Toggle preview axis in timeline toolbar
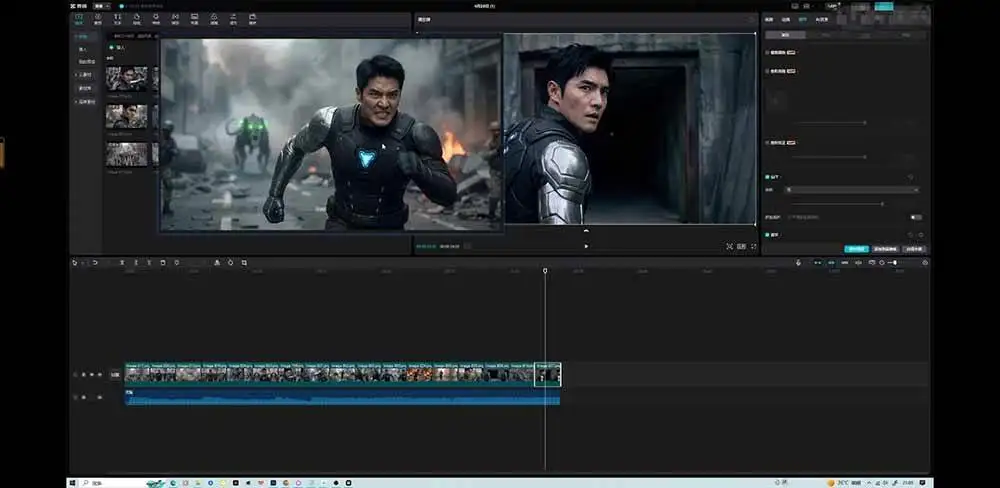Image resolution: width=1000 pixels, height=488 pixels. [x=858, y=262]
